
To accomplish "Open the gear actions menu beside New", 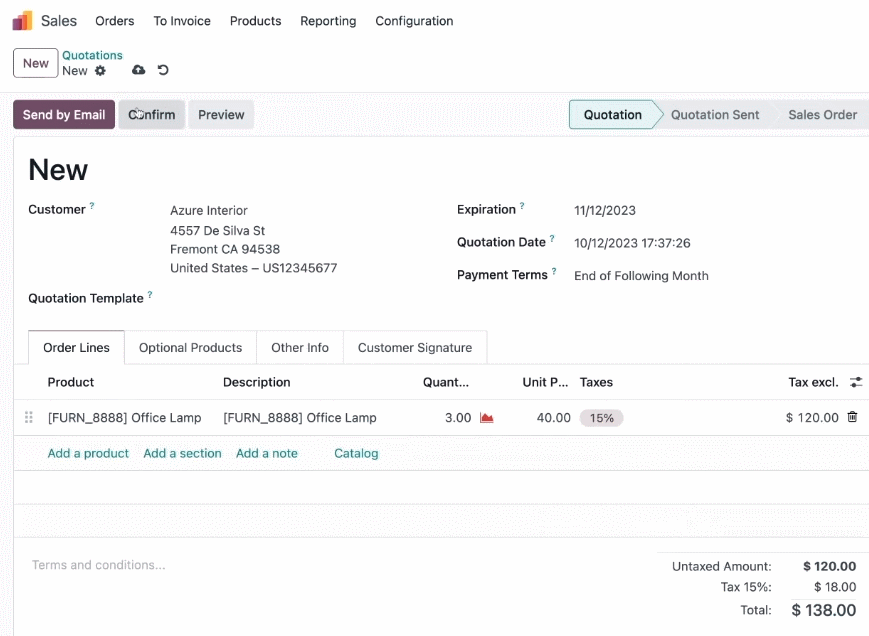I will click(x=100, y=71).
